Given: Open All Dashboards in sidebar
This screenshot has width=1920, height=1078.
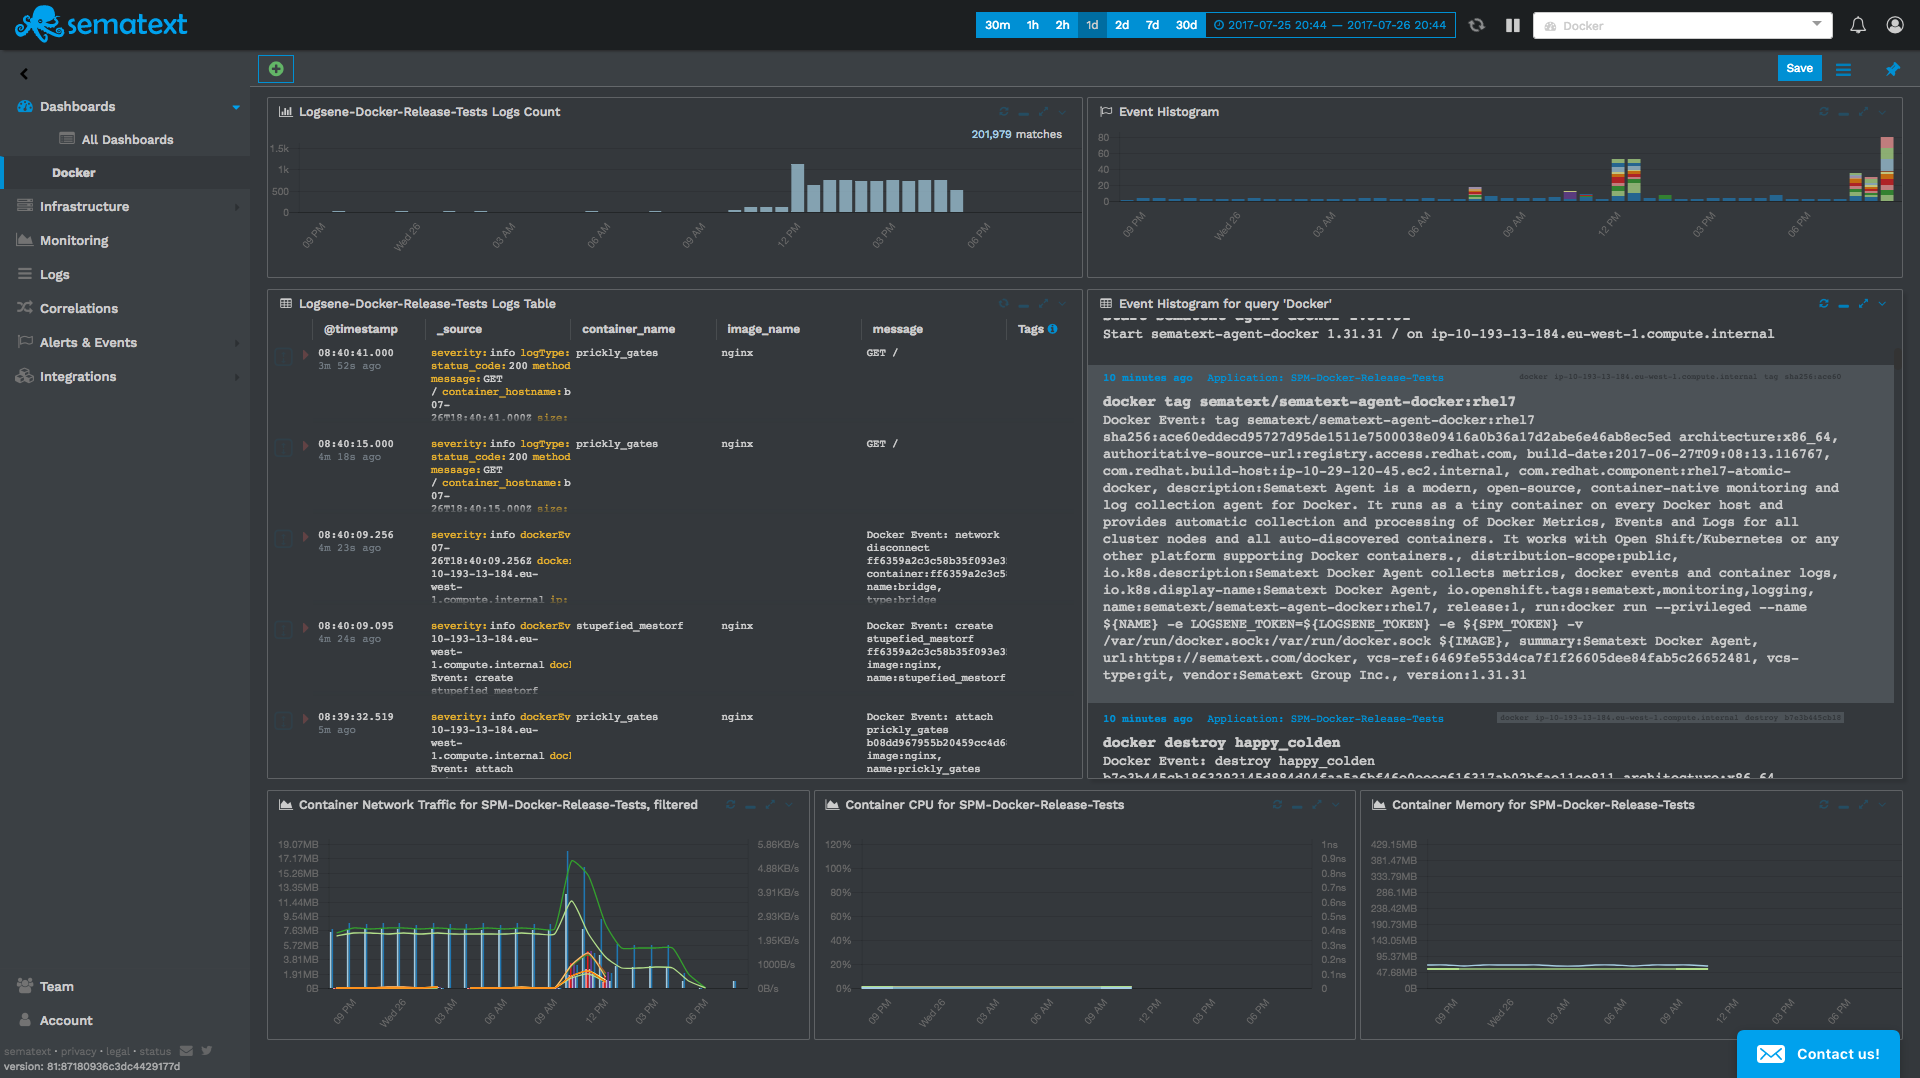Looking at the screenshot, I should 127,139.
